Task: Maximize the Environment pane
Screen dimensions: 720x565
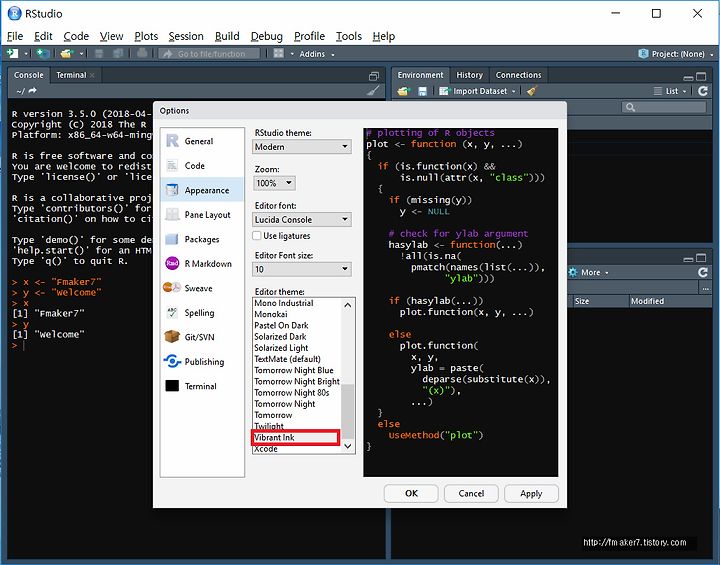Action: pos(701,76)
